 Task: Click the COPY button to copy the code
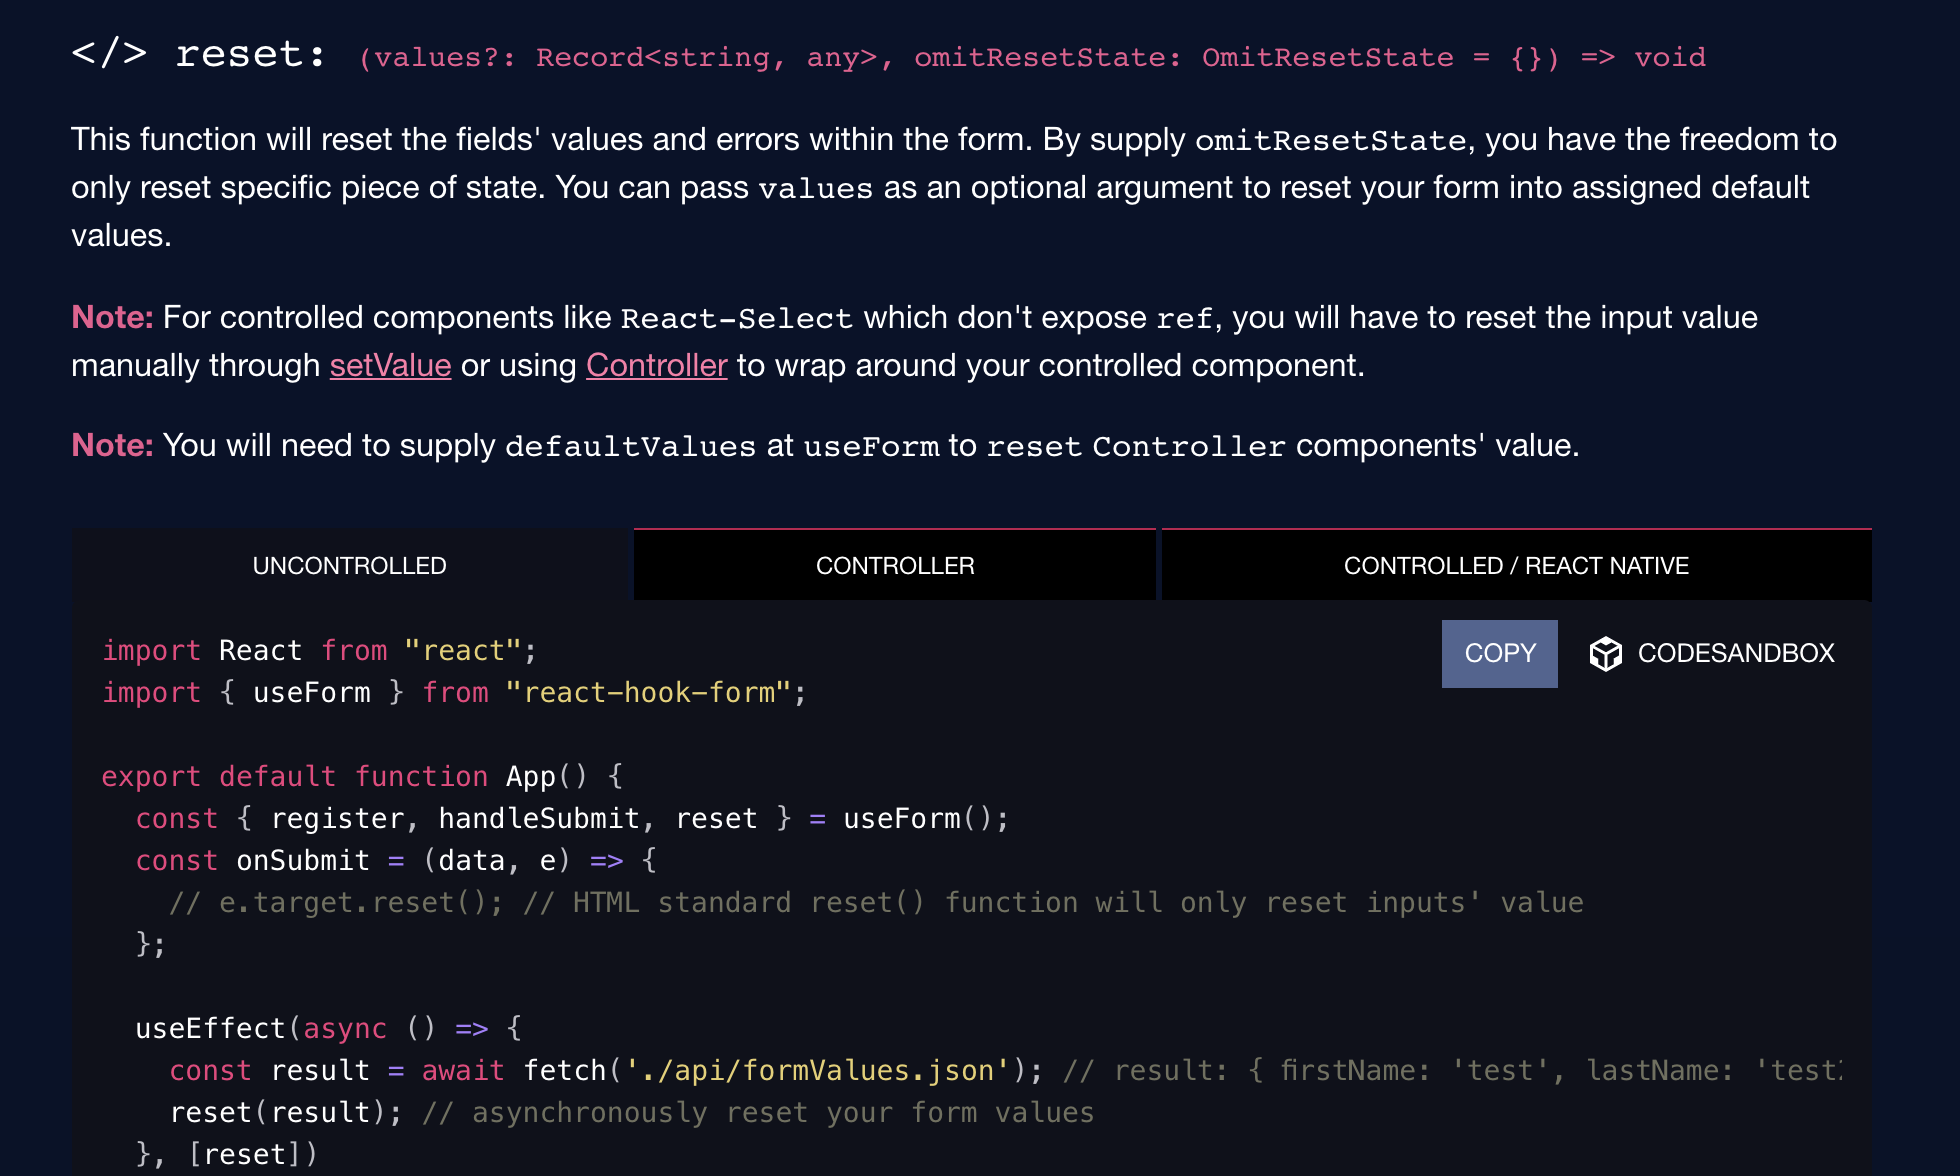(1499, 653)
